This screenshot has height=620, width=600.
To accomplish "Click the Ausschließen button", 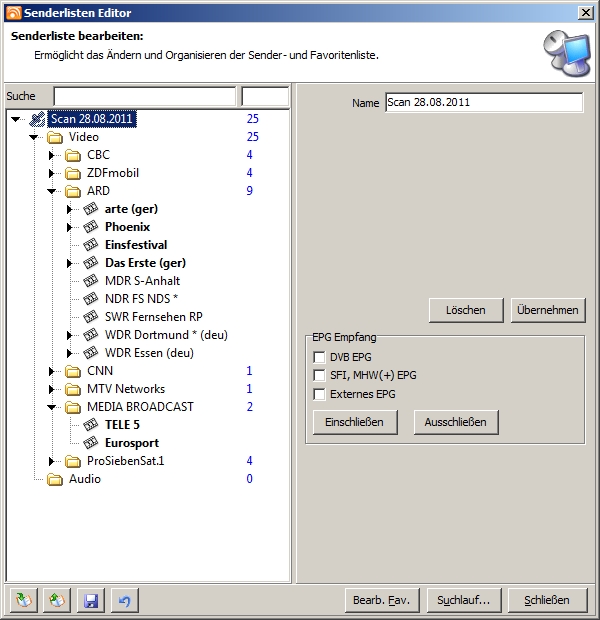I will pyautogui.click(x=456, y=422).
